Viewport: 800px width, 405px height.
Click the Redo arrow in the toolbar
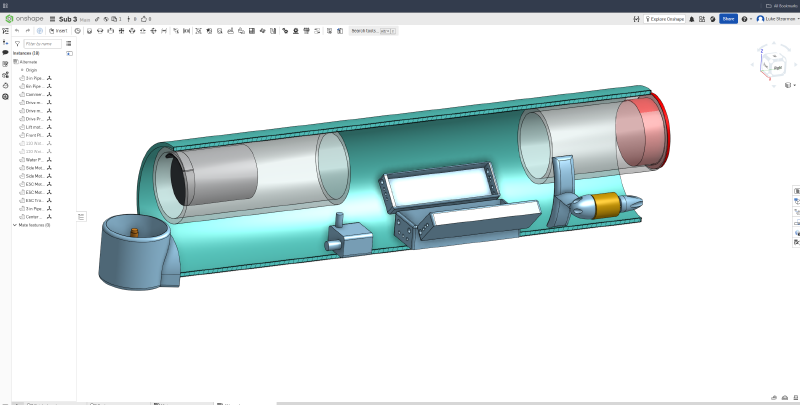point(28,31)
